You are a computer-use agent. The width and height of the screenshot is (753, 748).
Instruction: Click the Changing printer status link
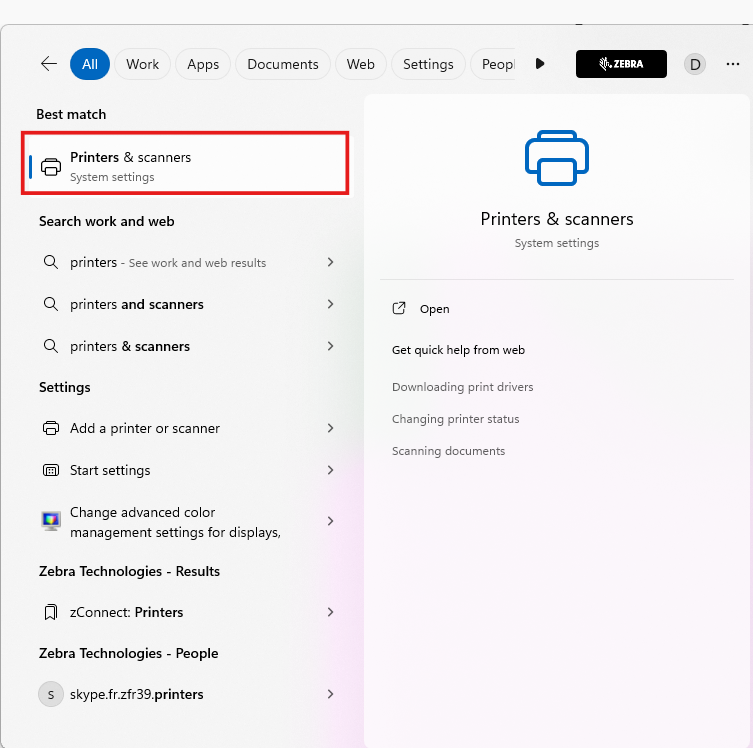(455, 419)
